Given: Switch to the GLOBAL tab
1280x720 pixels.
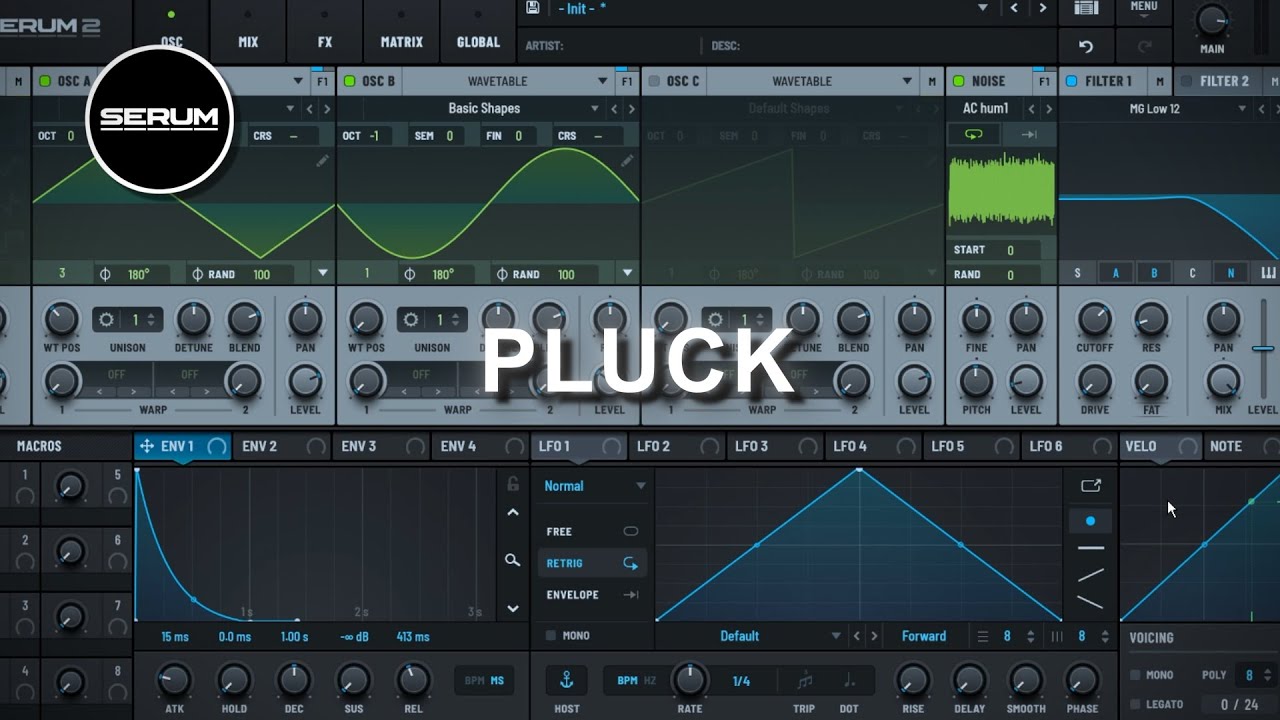Looking at the screenshot, I should tap(478, 31).
